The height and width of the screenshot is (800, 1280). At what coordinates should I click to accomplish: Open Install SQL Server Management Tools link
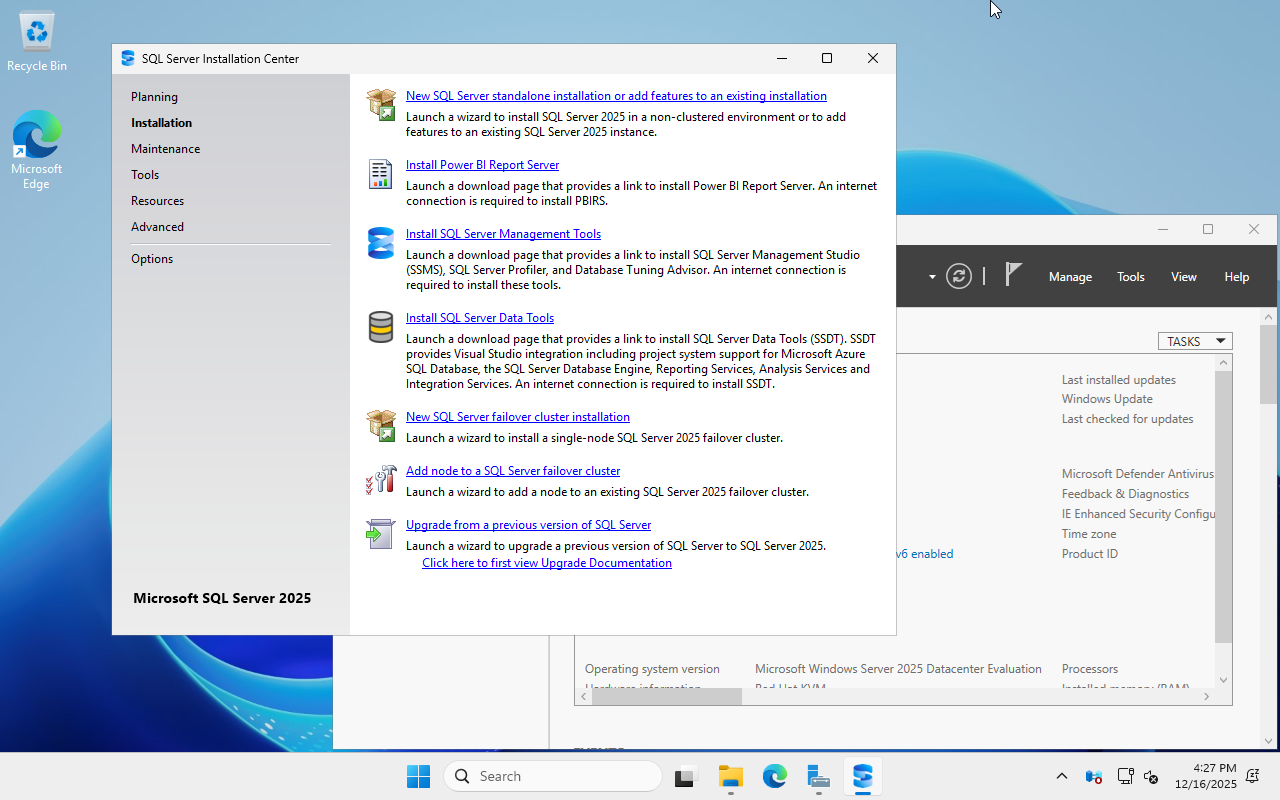point(503,234)
